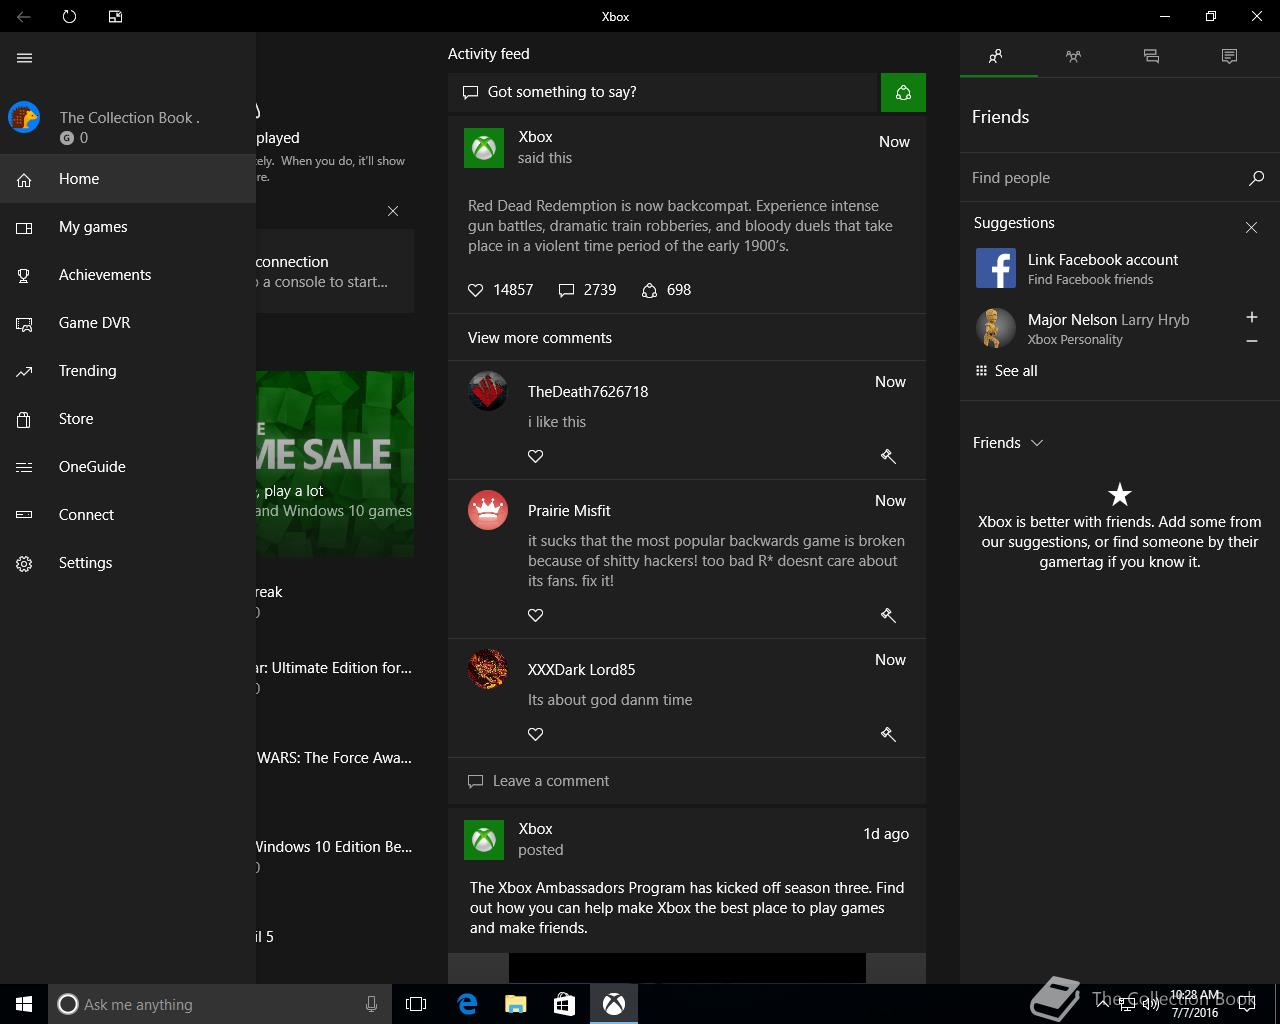1280x1024 pixels.
Task: Click the refresh icon in title bar
Action: click(x=69, y=16)
